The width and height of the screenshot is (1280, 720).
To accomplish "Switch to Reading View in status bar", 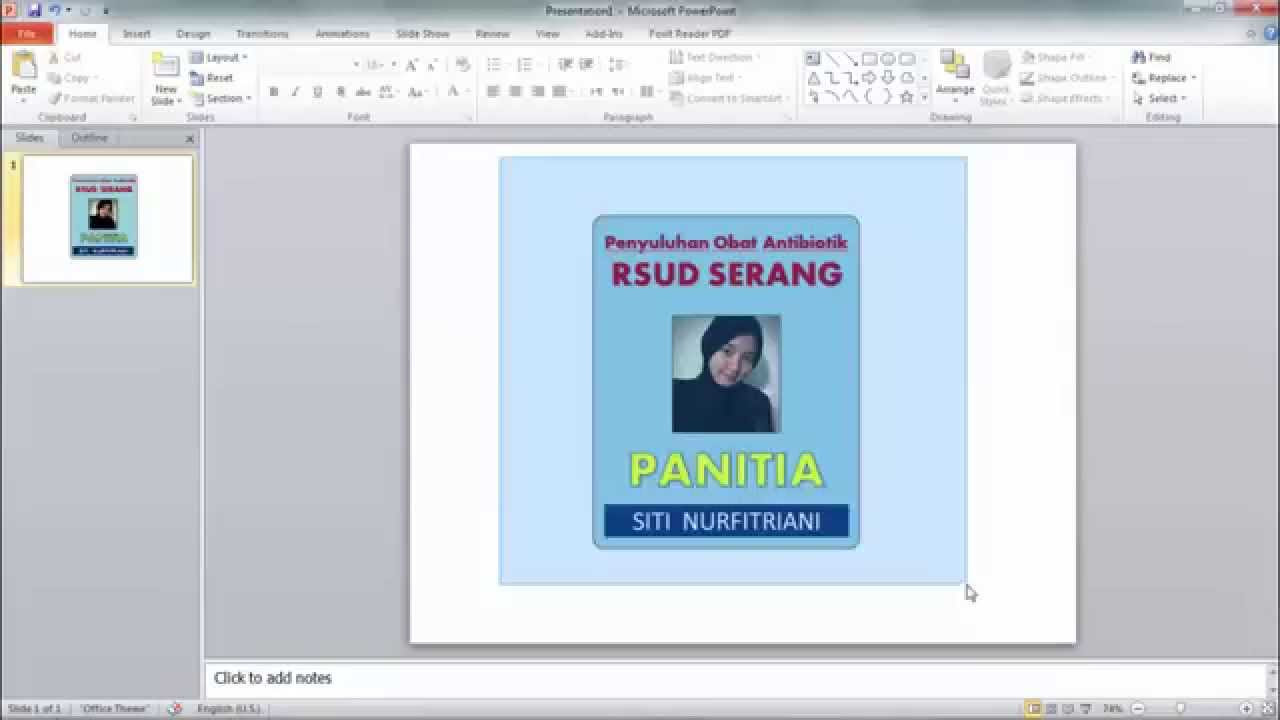I will (x=1068, y=709).
